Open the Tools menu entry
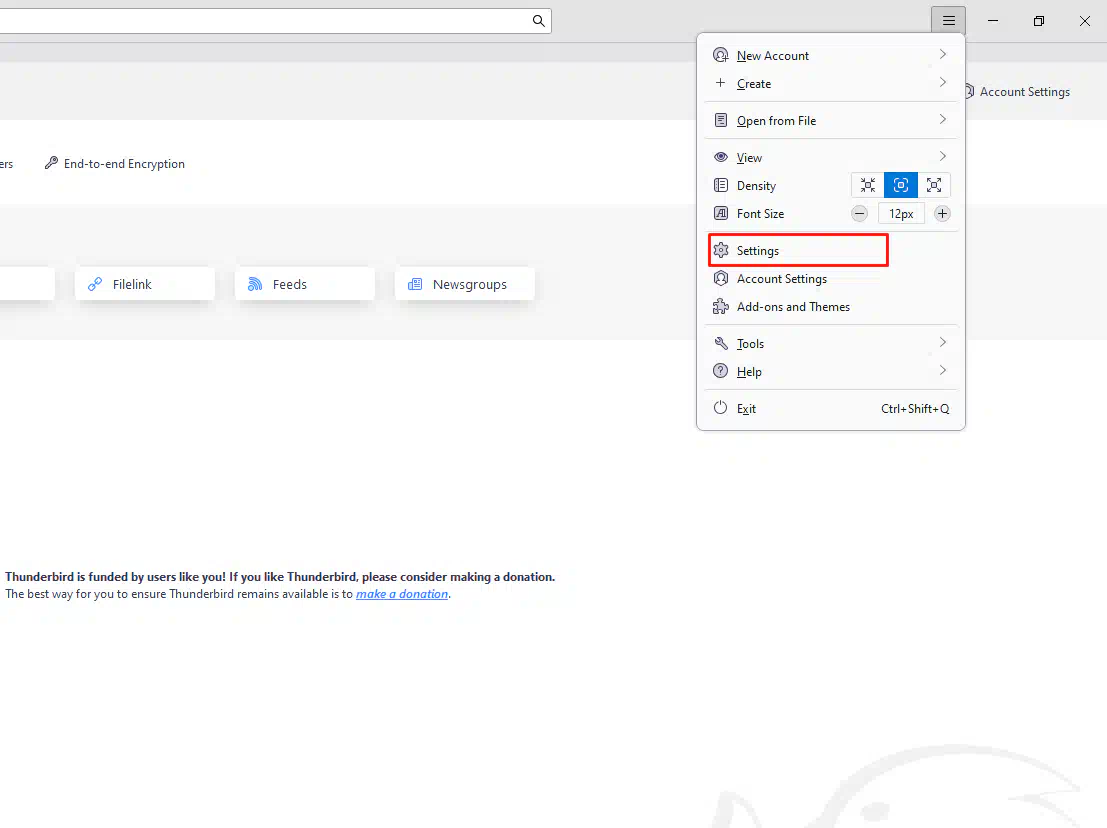This screenshot has width=1107, height=828. click(831, 343)
